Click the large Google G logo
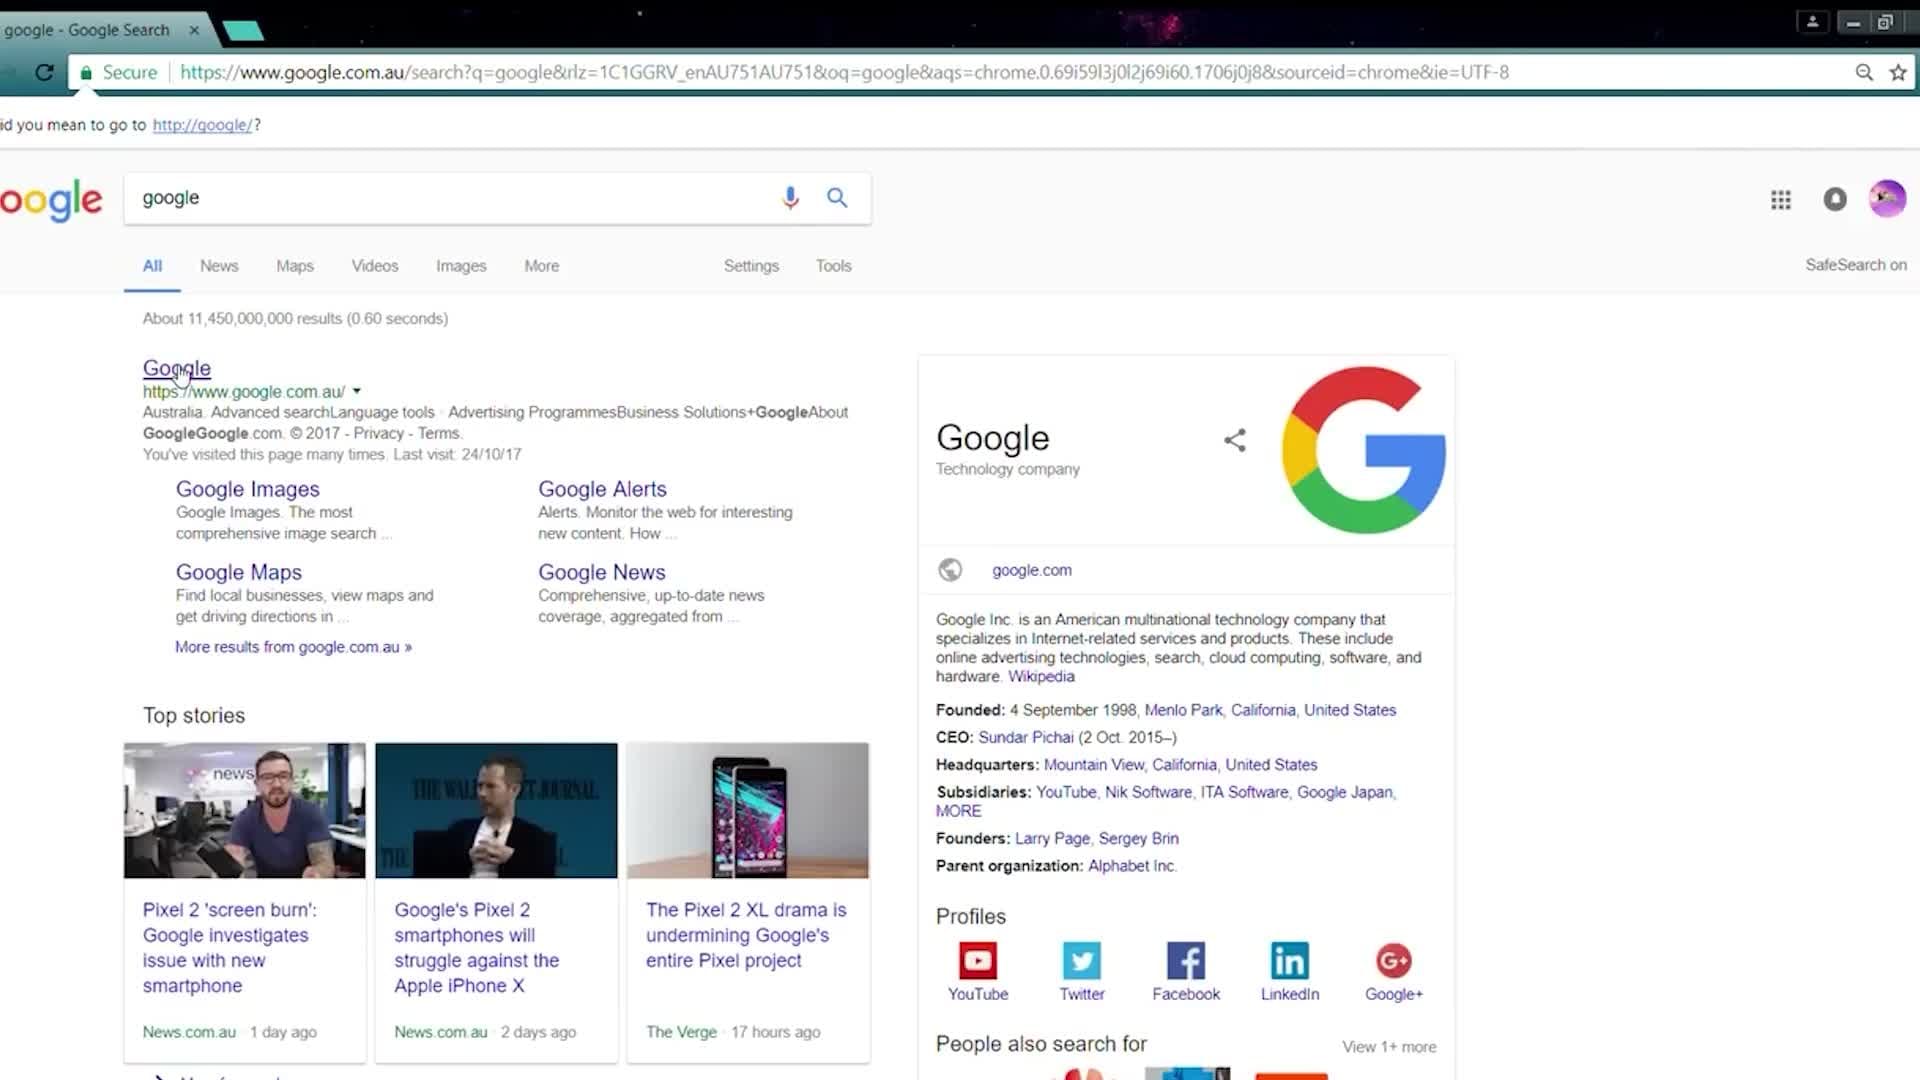 coord(1364,450)
